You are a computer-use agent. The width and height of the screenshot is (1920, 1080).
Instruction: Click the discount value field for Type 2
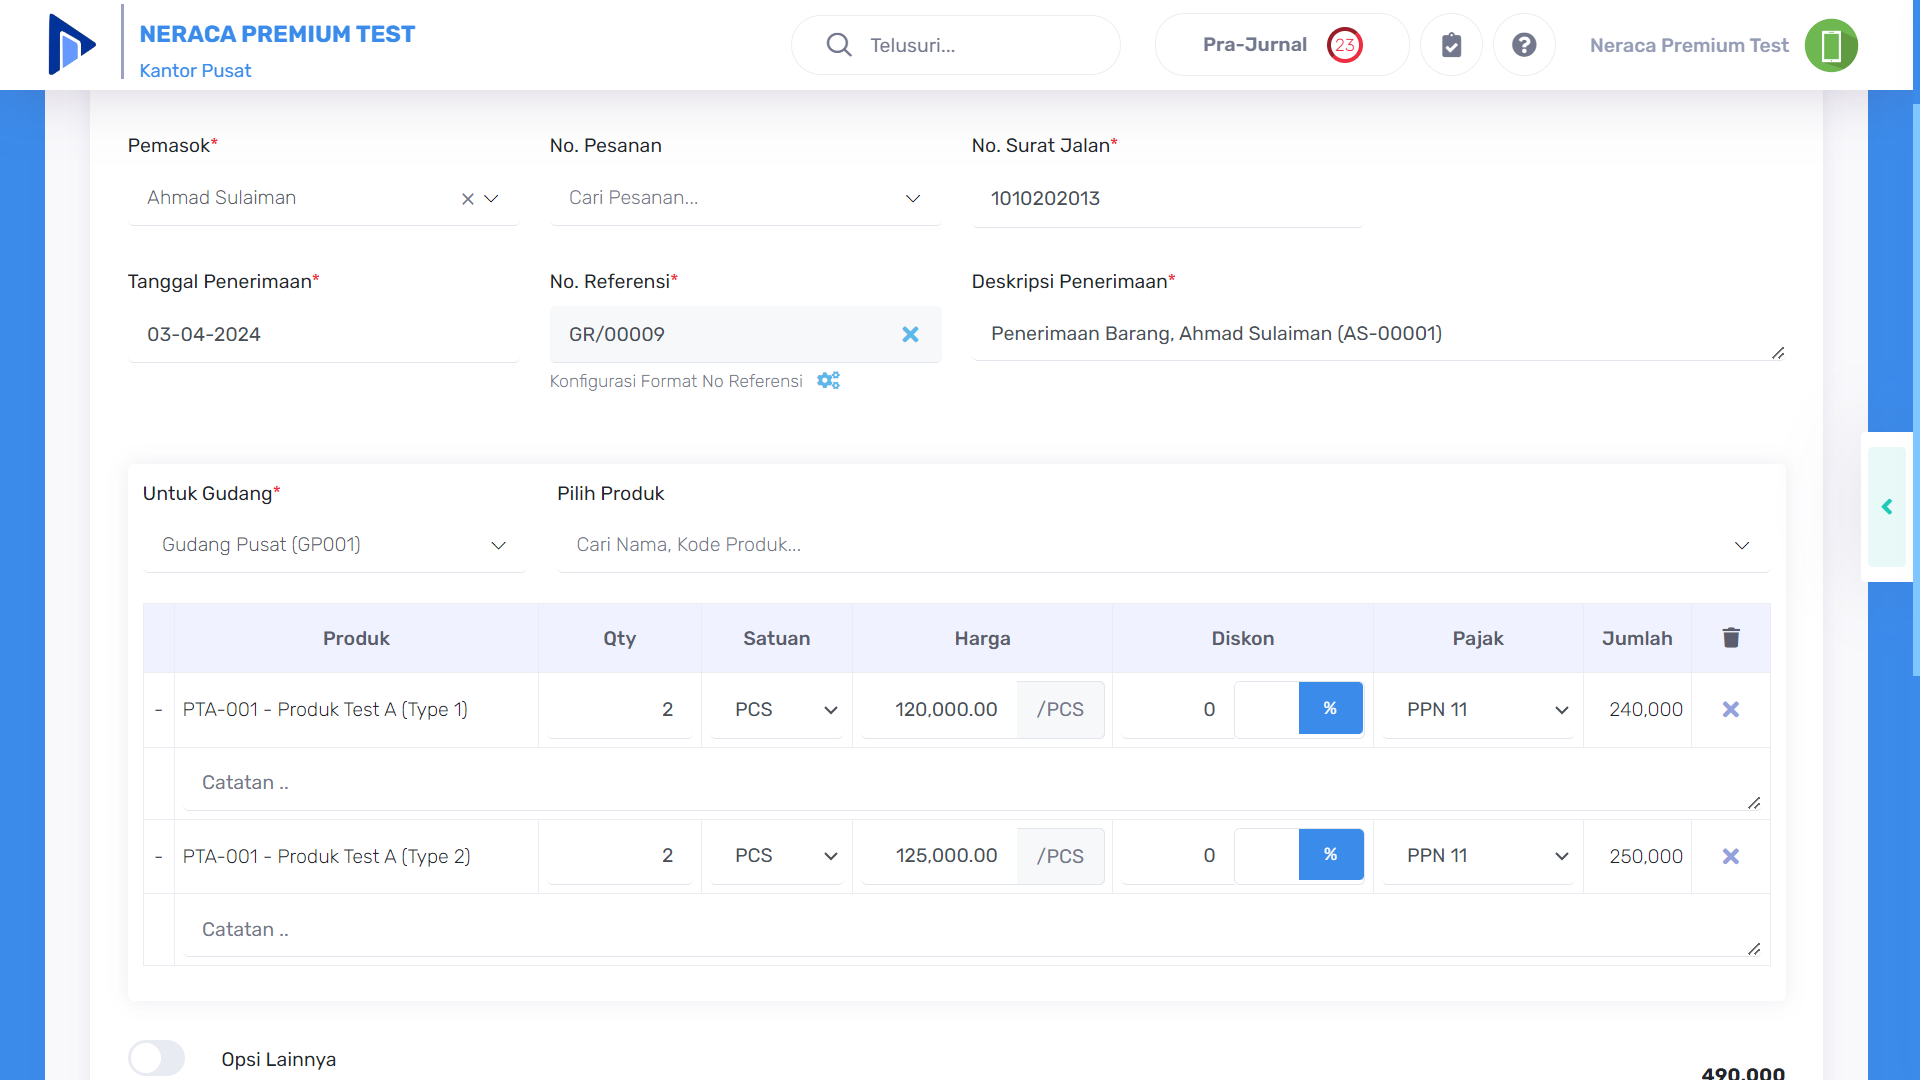(1178, 856)
